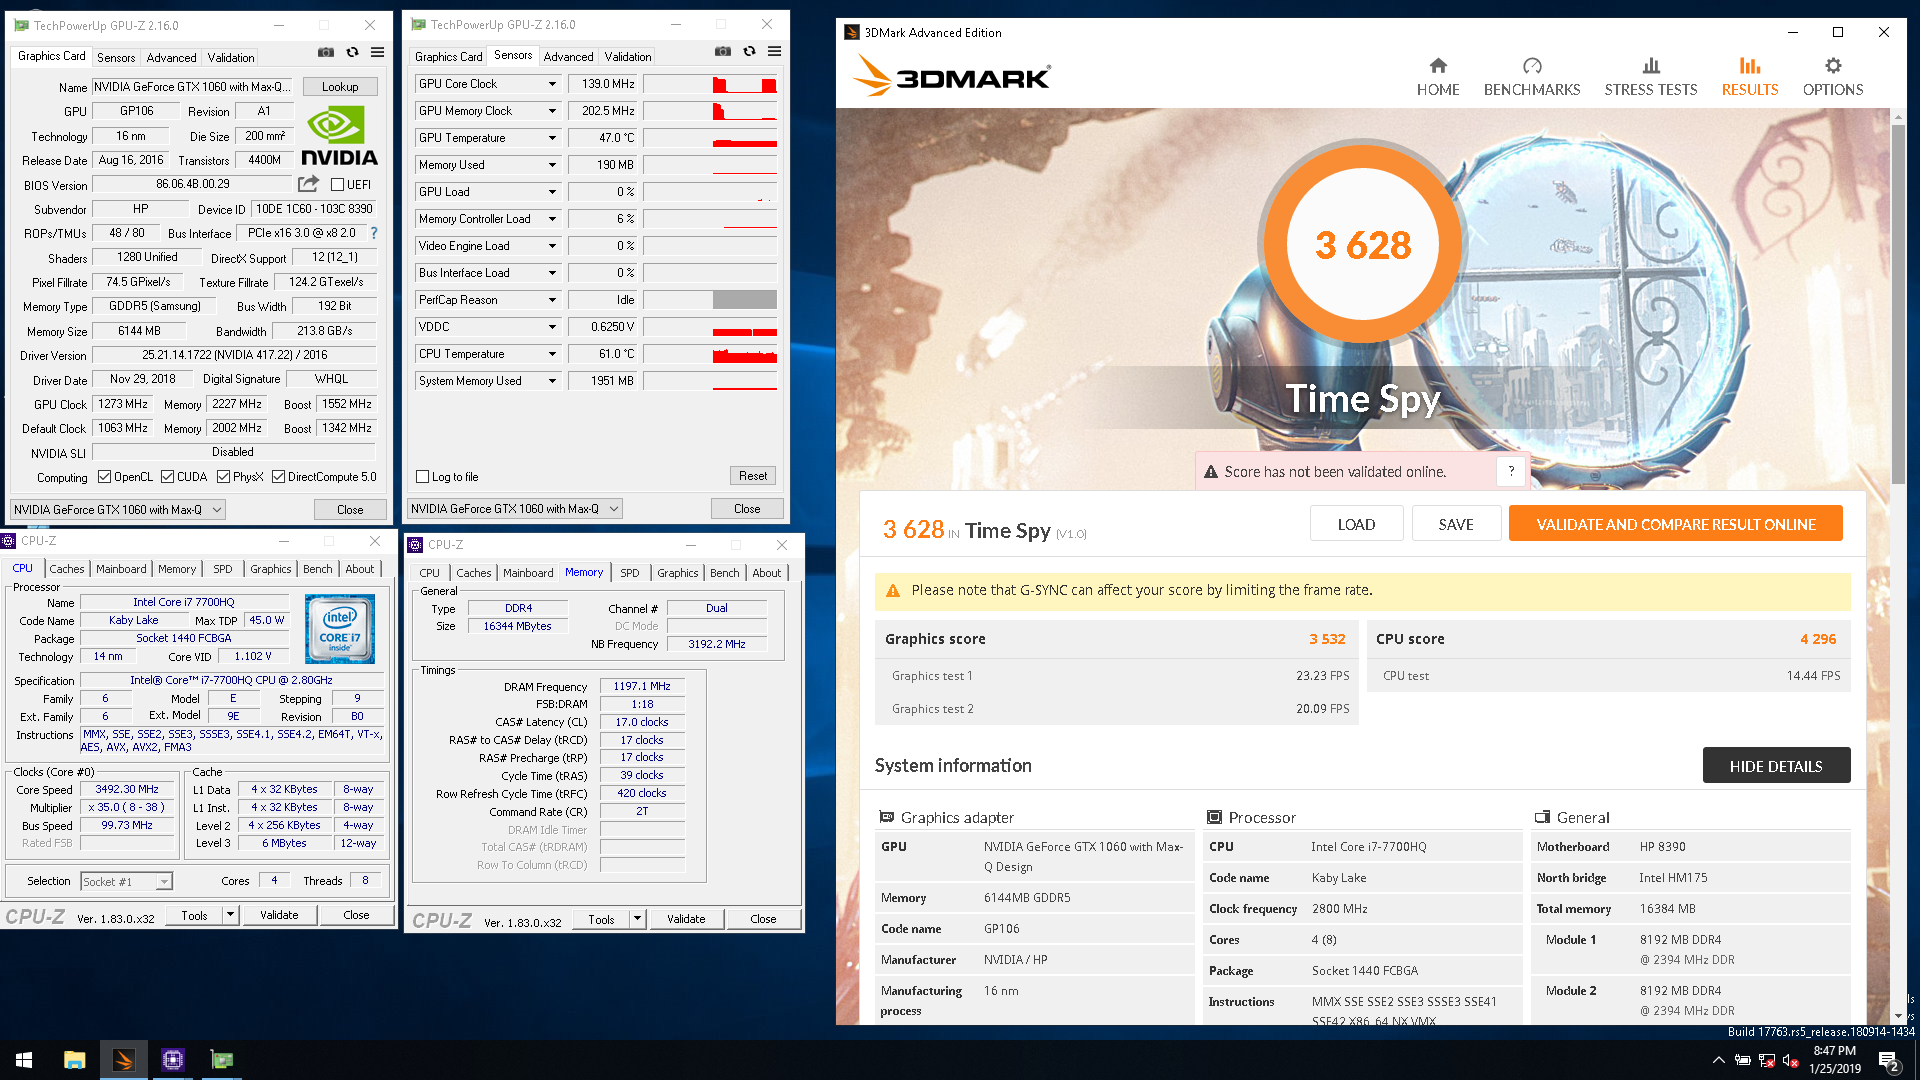Expand GPU Temperature sensor dropdown

point(552,138)
